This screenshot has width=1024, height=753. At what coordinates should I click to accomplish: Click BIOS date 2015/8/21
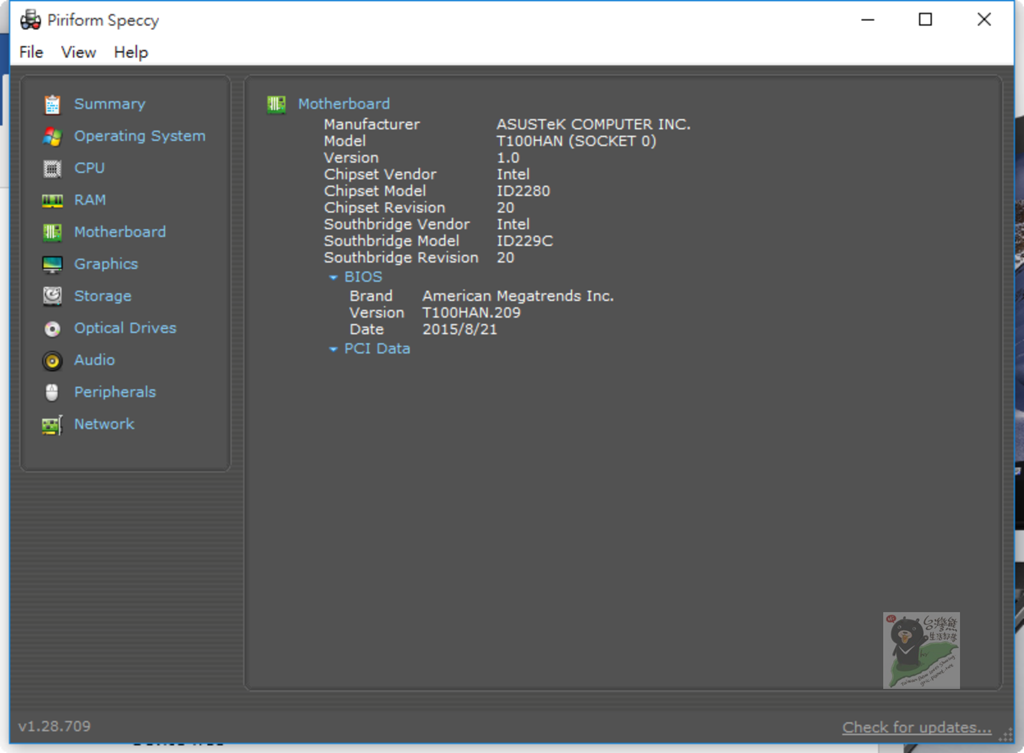tap(460, 329)
